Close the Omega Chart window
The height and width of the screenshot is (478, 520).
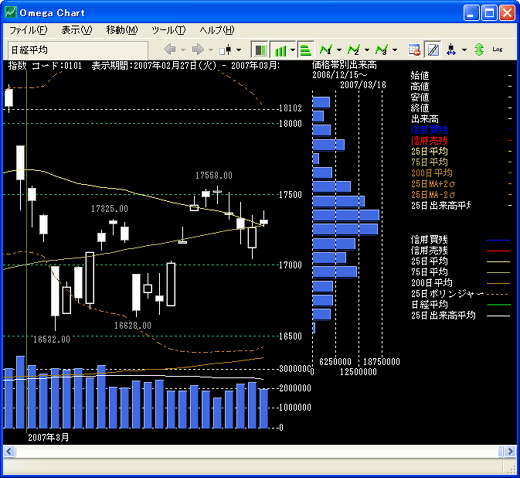(507, 13)
